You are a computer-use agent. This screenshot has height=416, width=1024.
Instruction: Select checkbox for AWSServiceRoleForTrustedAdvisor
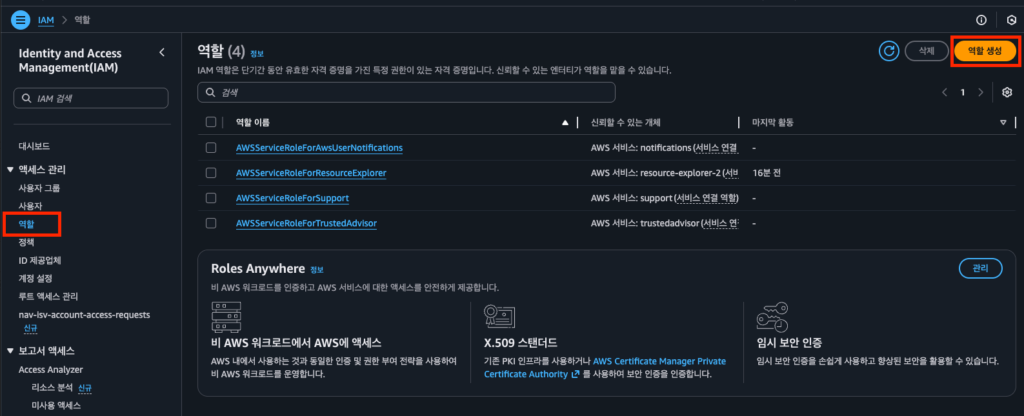pyautogui.click(x=210, y=223)
